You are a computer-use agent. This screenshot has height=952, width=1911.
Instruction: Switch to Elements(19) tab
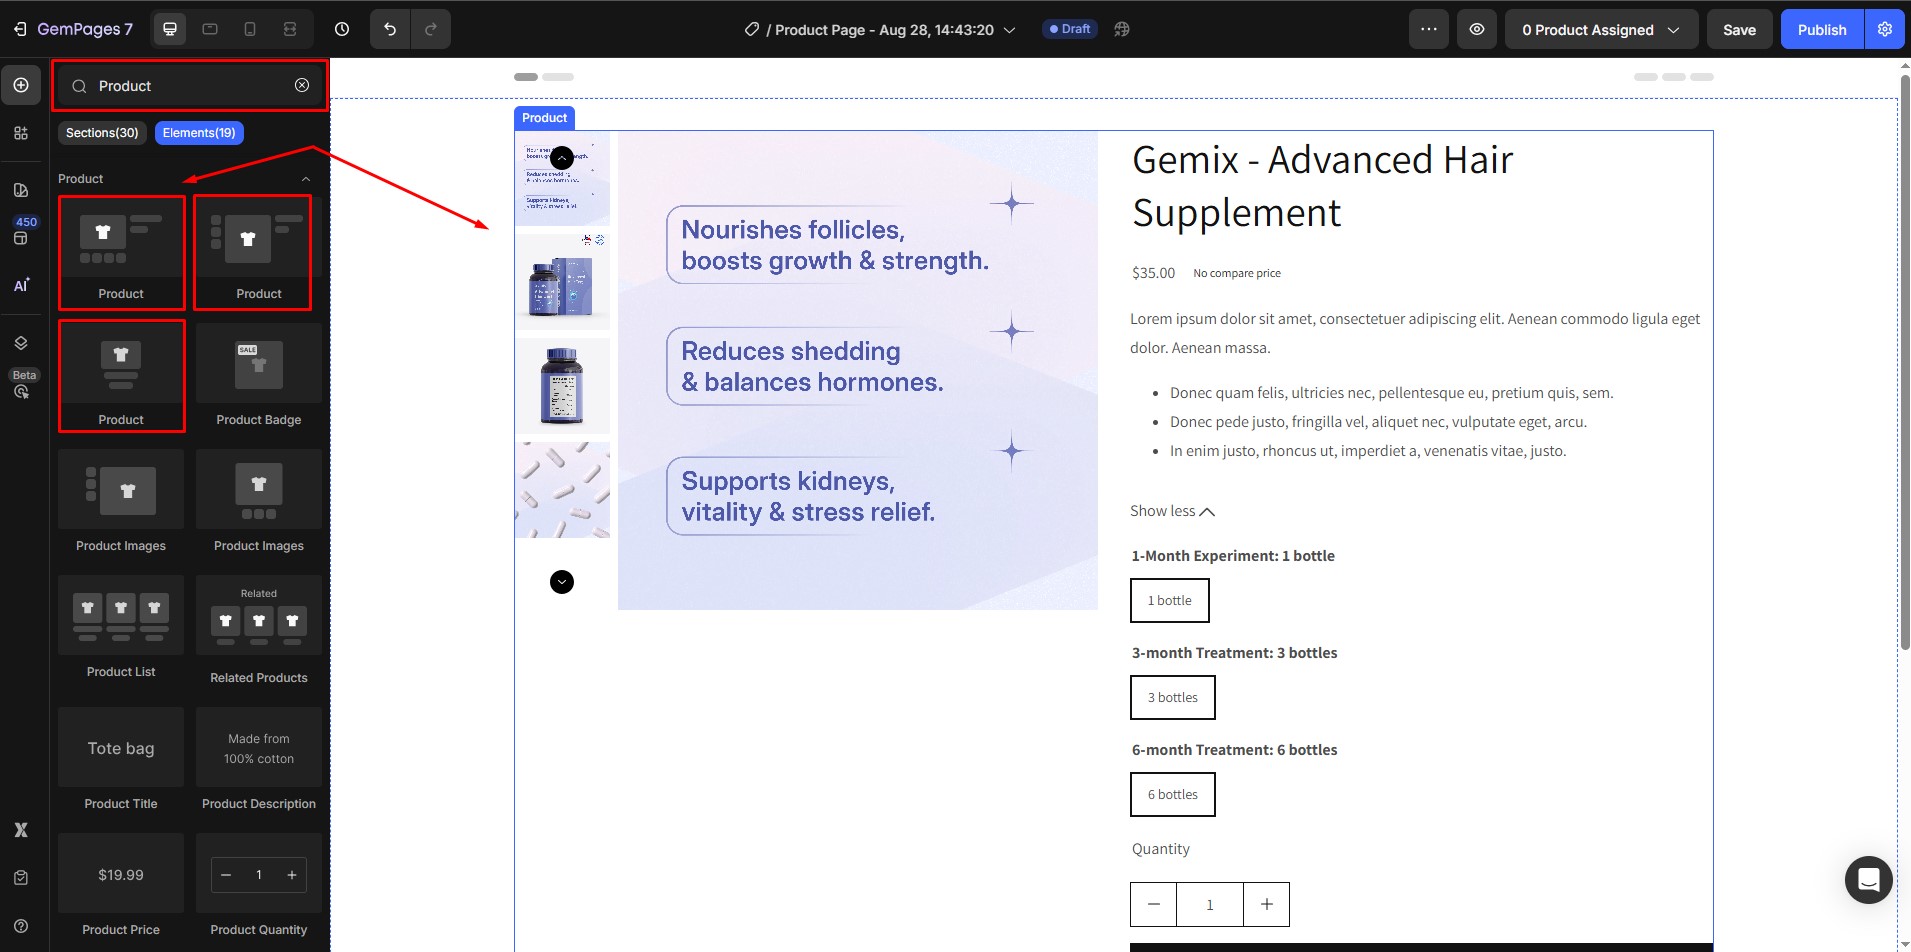pos(199,133)
